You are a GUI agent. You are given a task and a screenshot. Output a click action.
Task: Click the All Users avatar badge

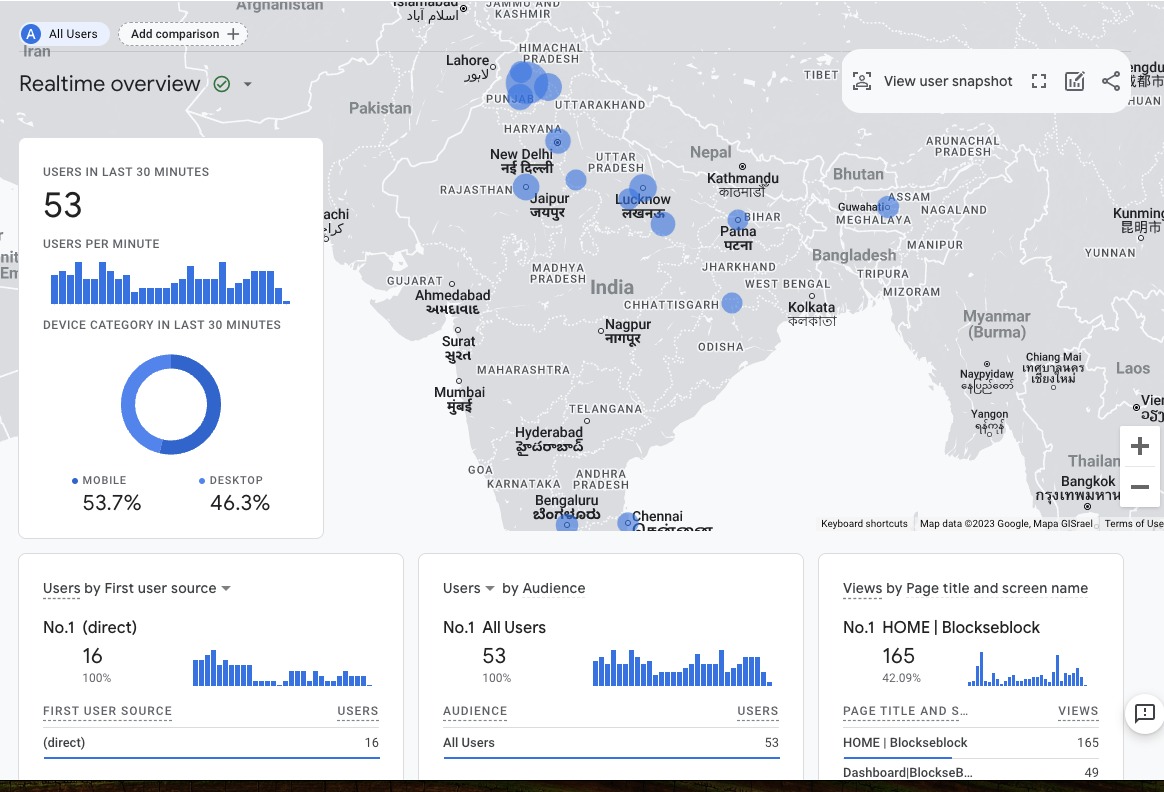point(30,34)
